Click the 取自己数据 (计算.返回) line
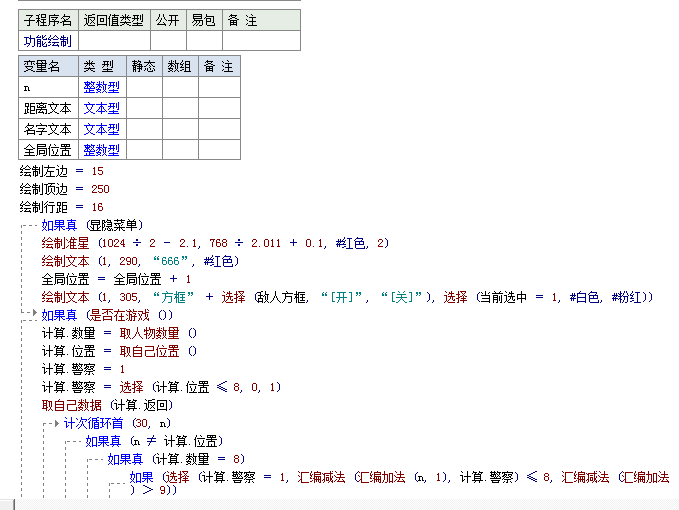Image resolution: width=679 pixels, height=510 pixels. pos(107,405)
